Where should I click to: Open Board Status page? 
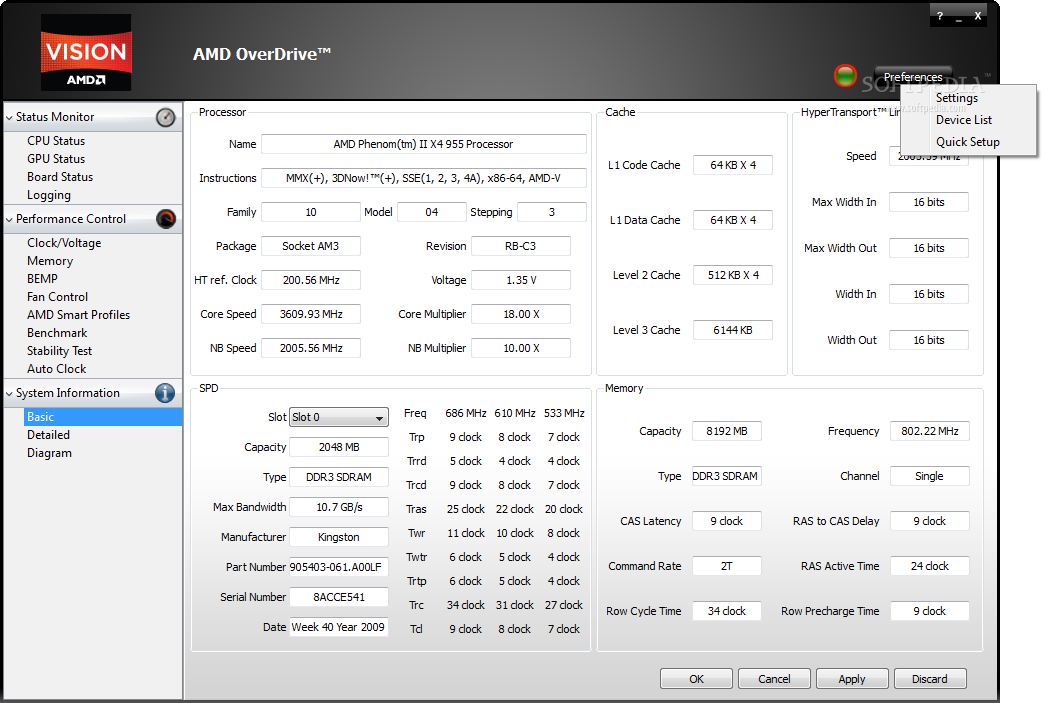click(60, 177)
